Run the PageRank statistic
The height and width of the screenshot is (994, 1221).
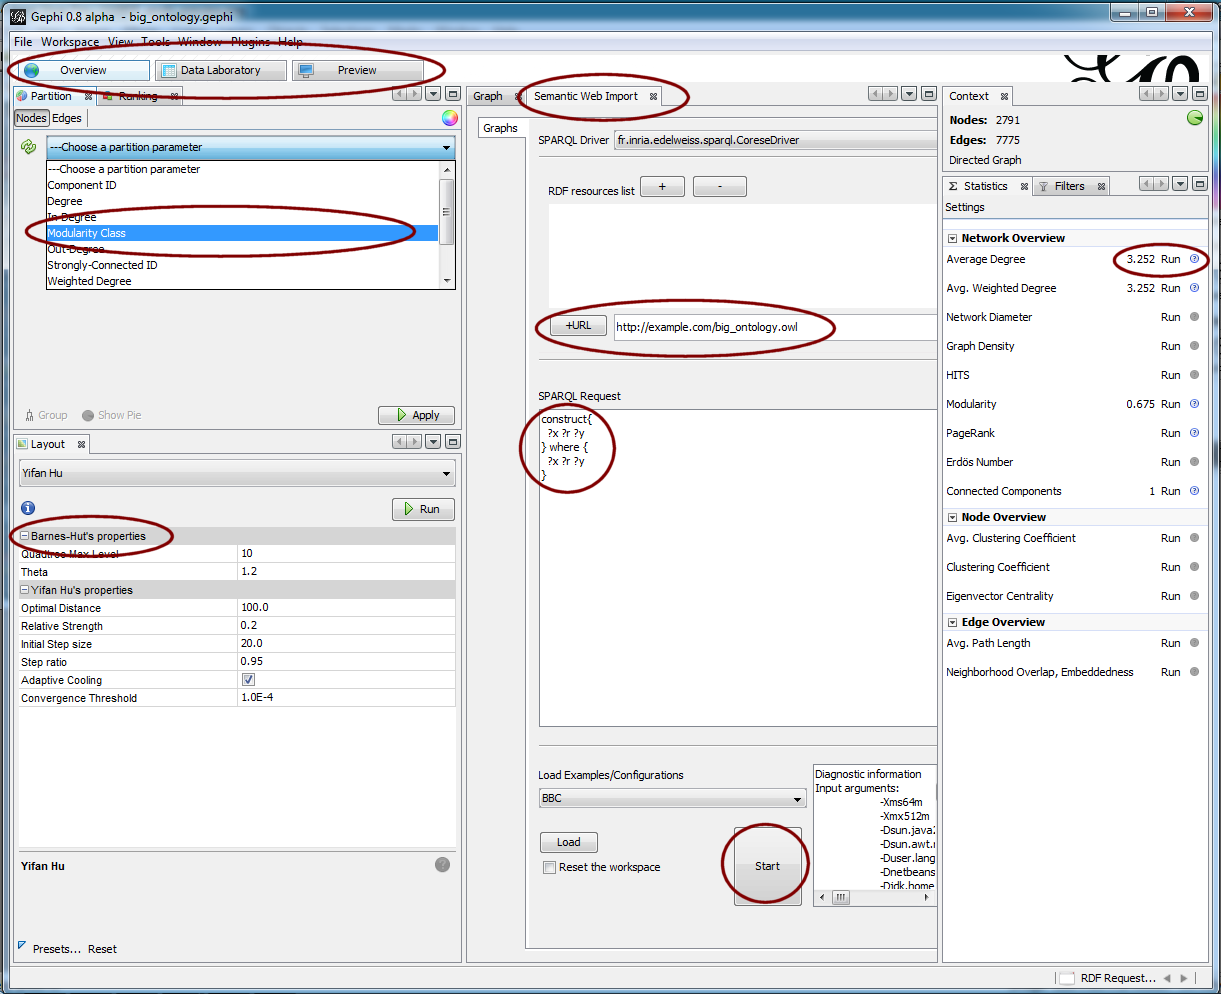point(1171,433)
